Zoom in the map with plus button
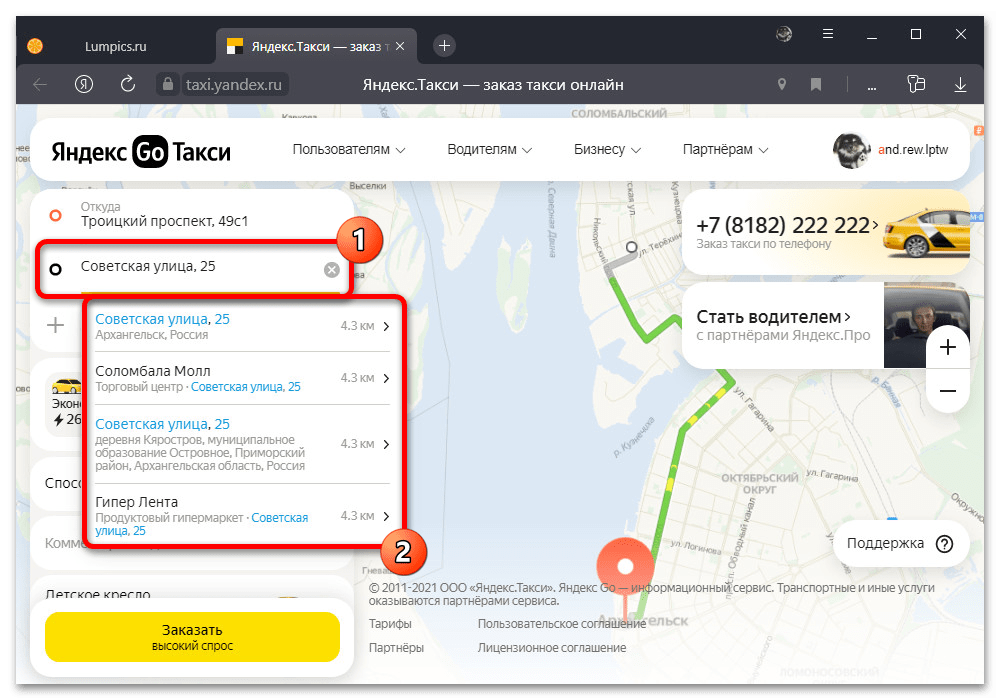Screen dimensions: 1000x700 click(x=948, y=347)
